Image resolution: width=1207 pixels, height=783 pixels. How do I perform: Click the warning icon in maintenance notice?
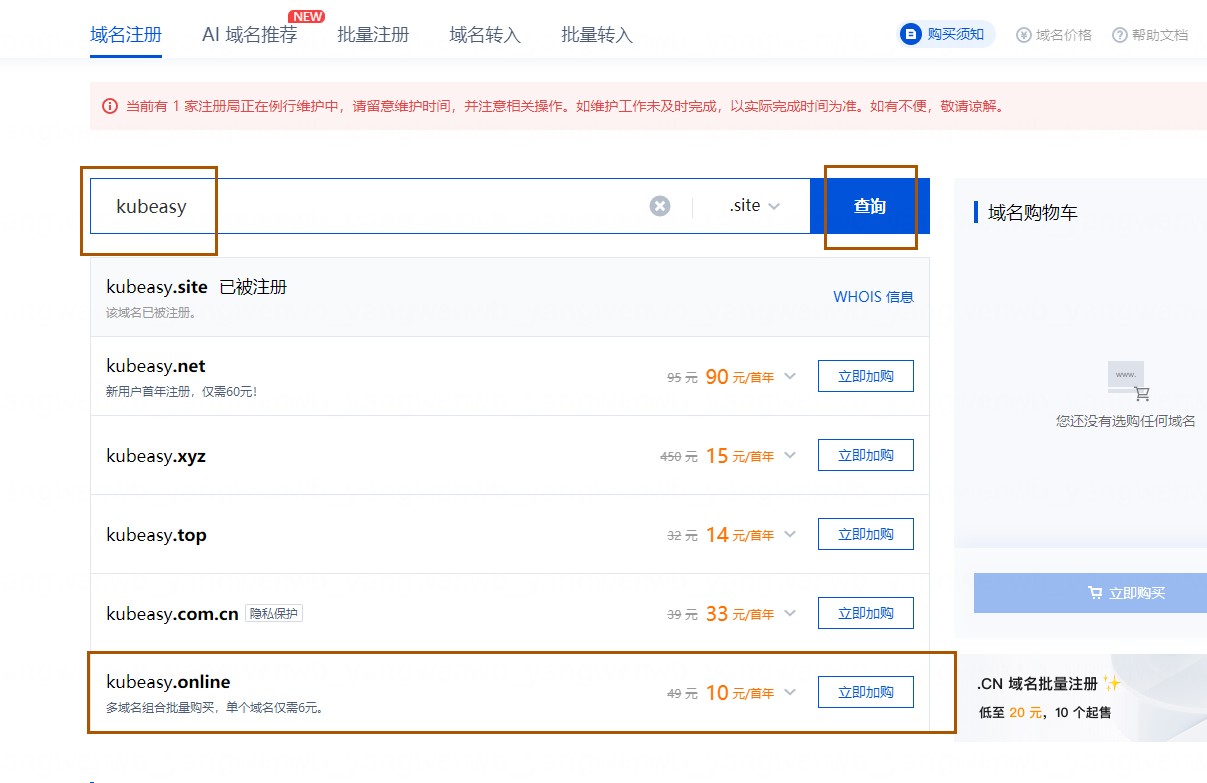pos(110,106)
